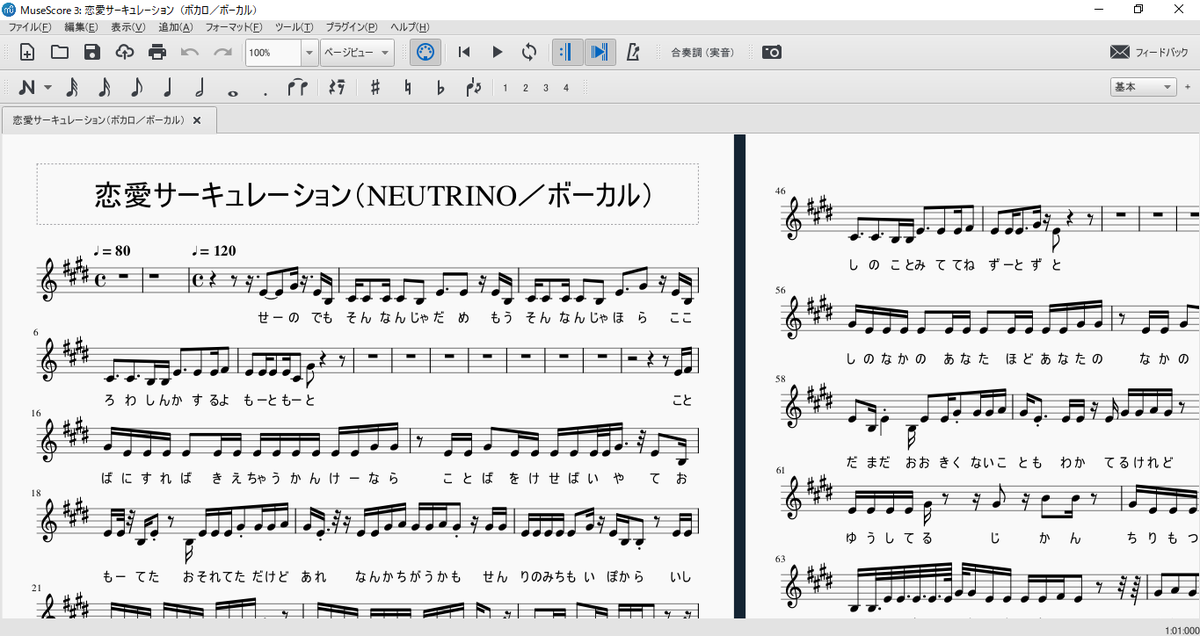Select 16th note duration
Image resolution: width=1200 pixels, height=636 pixels.
pos(104,88)
